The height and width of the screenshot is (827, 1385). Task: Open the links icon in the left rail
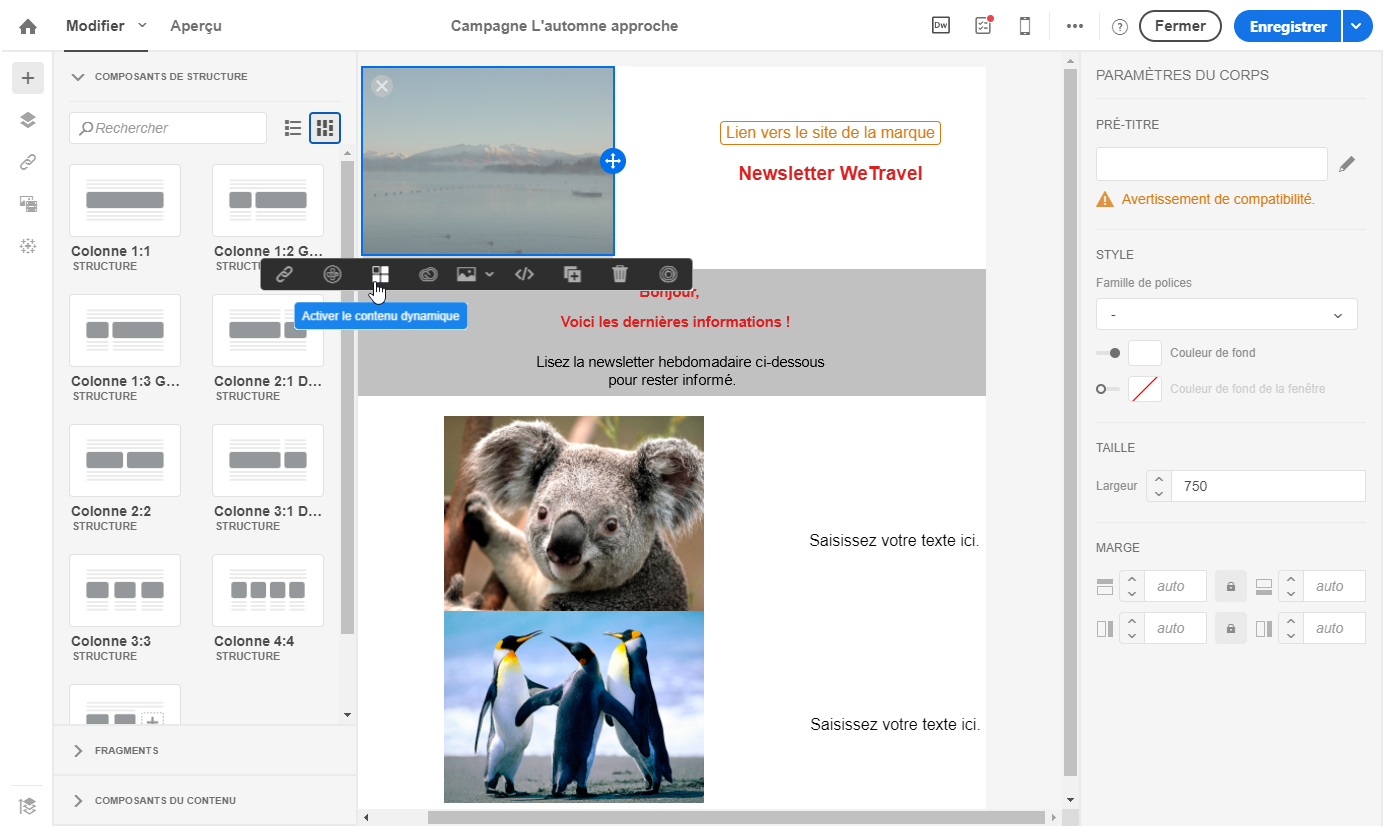tap(28, 162)
